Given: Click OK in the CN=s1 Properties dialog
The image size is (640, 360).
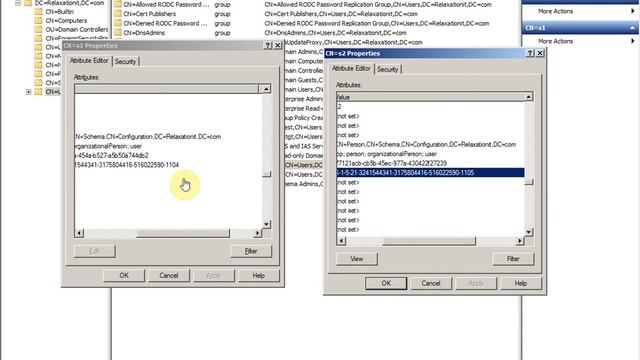Looking at the screenshot, I should 124,276.
